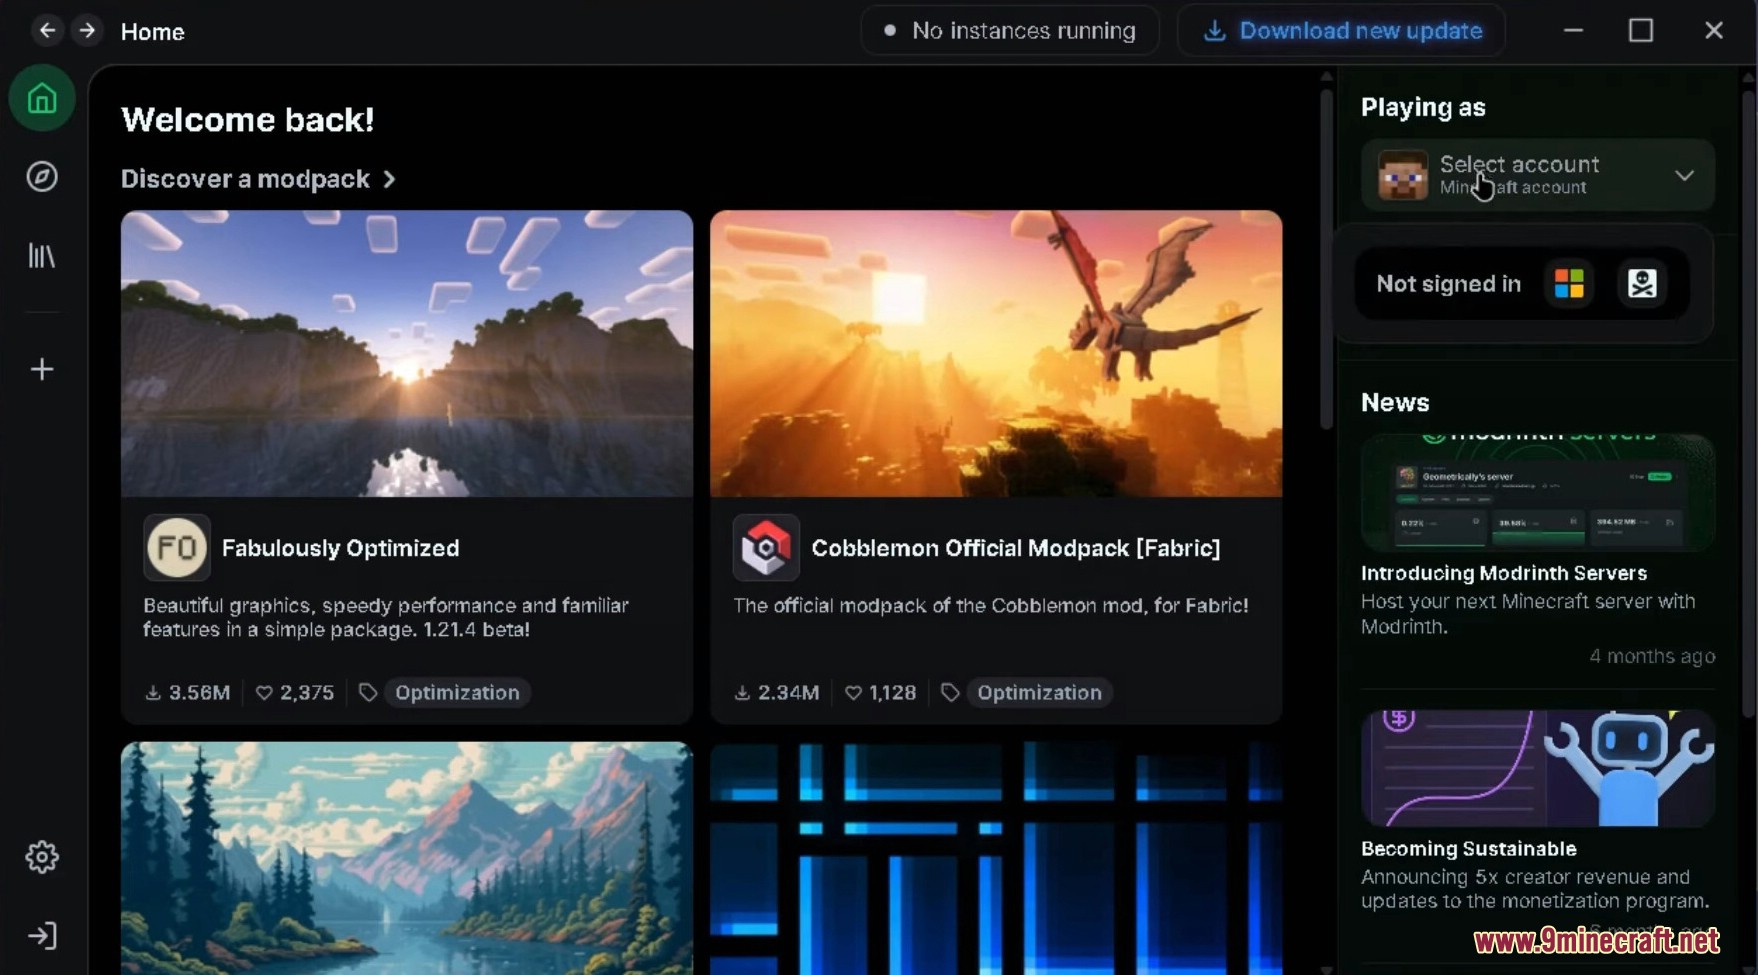
Task: Maximize the launcher window
Action: (x=1641, y=30)
